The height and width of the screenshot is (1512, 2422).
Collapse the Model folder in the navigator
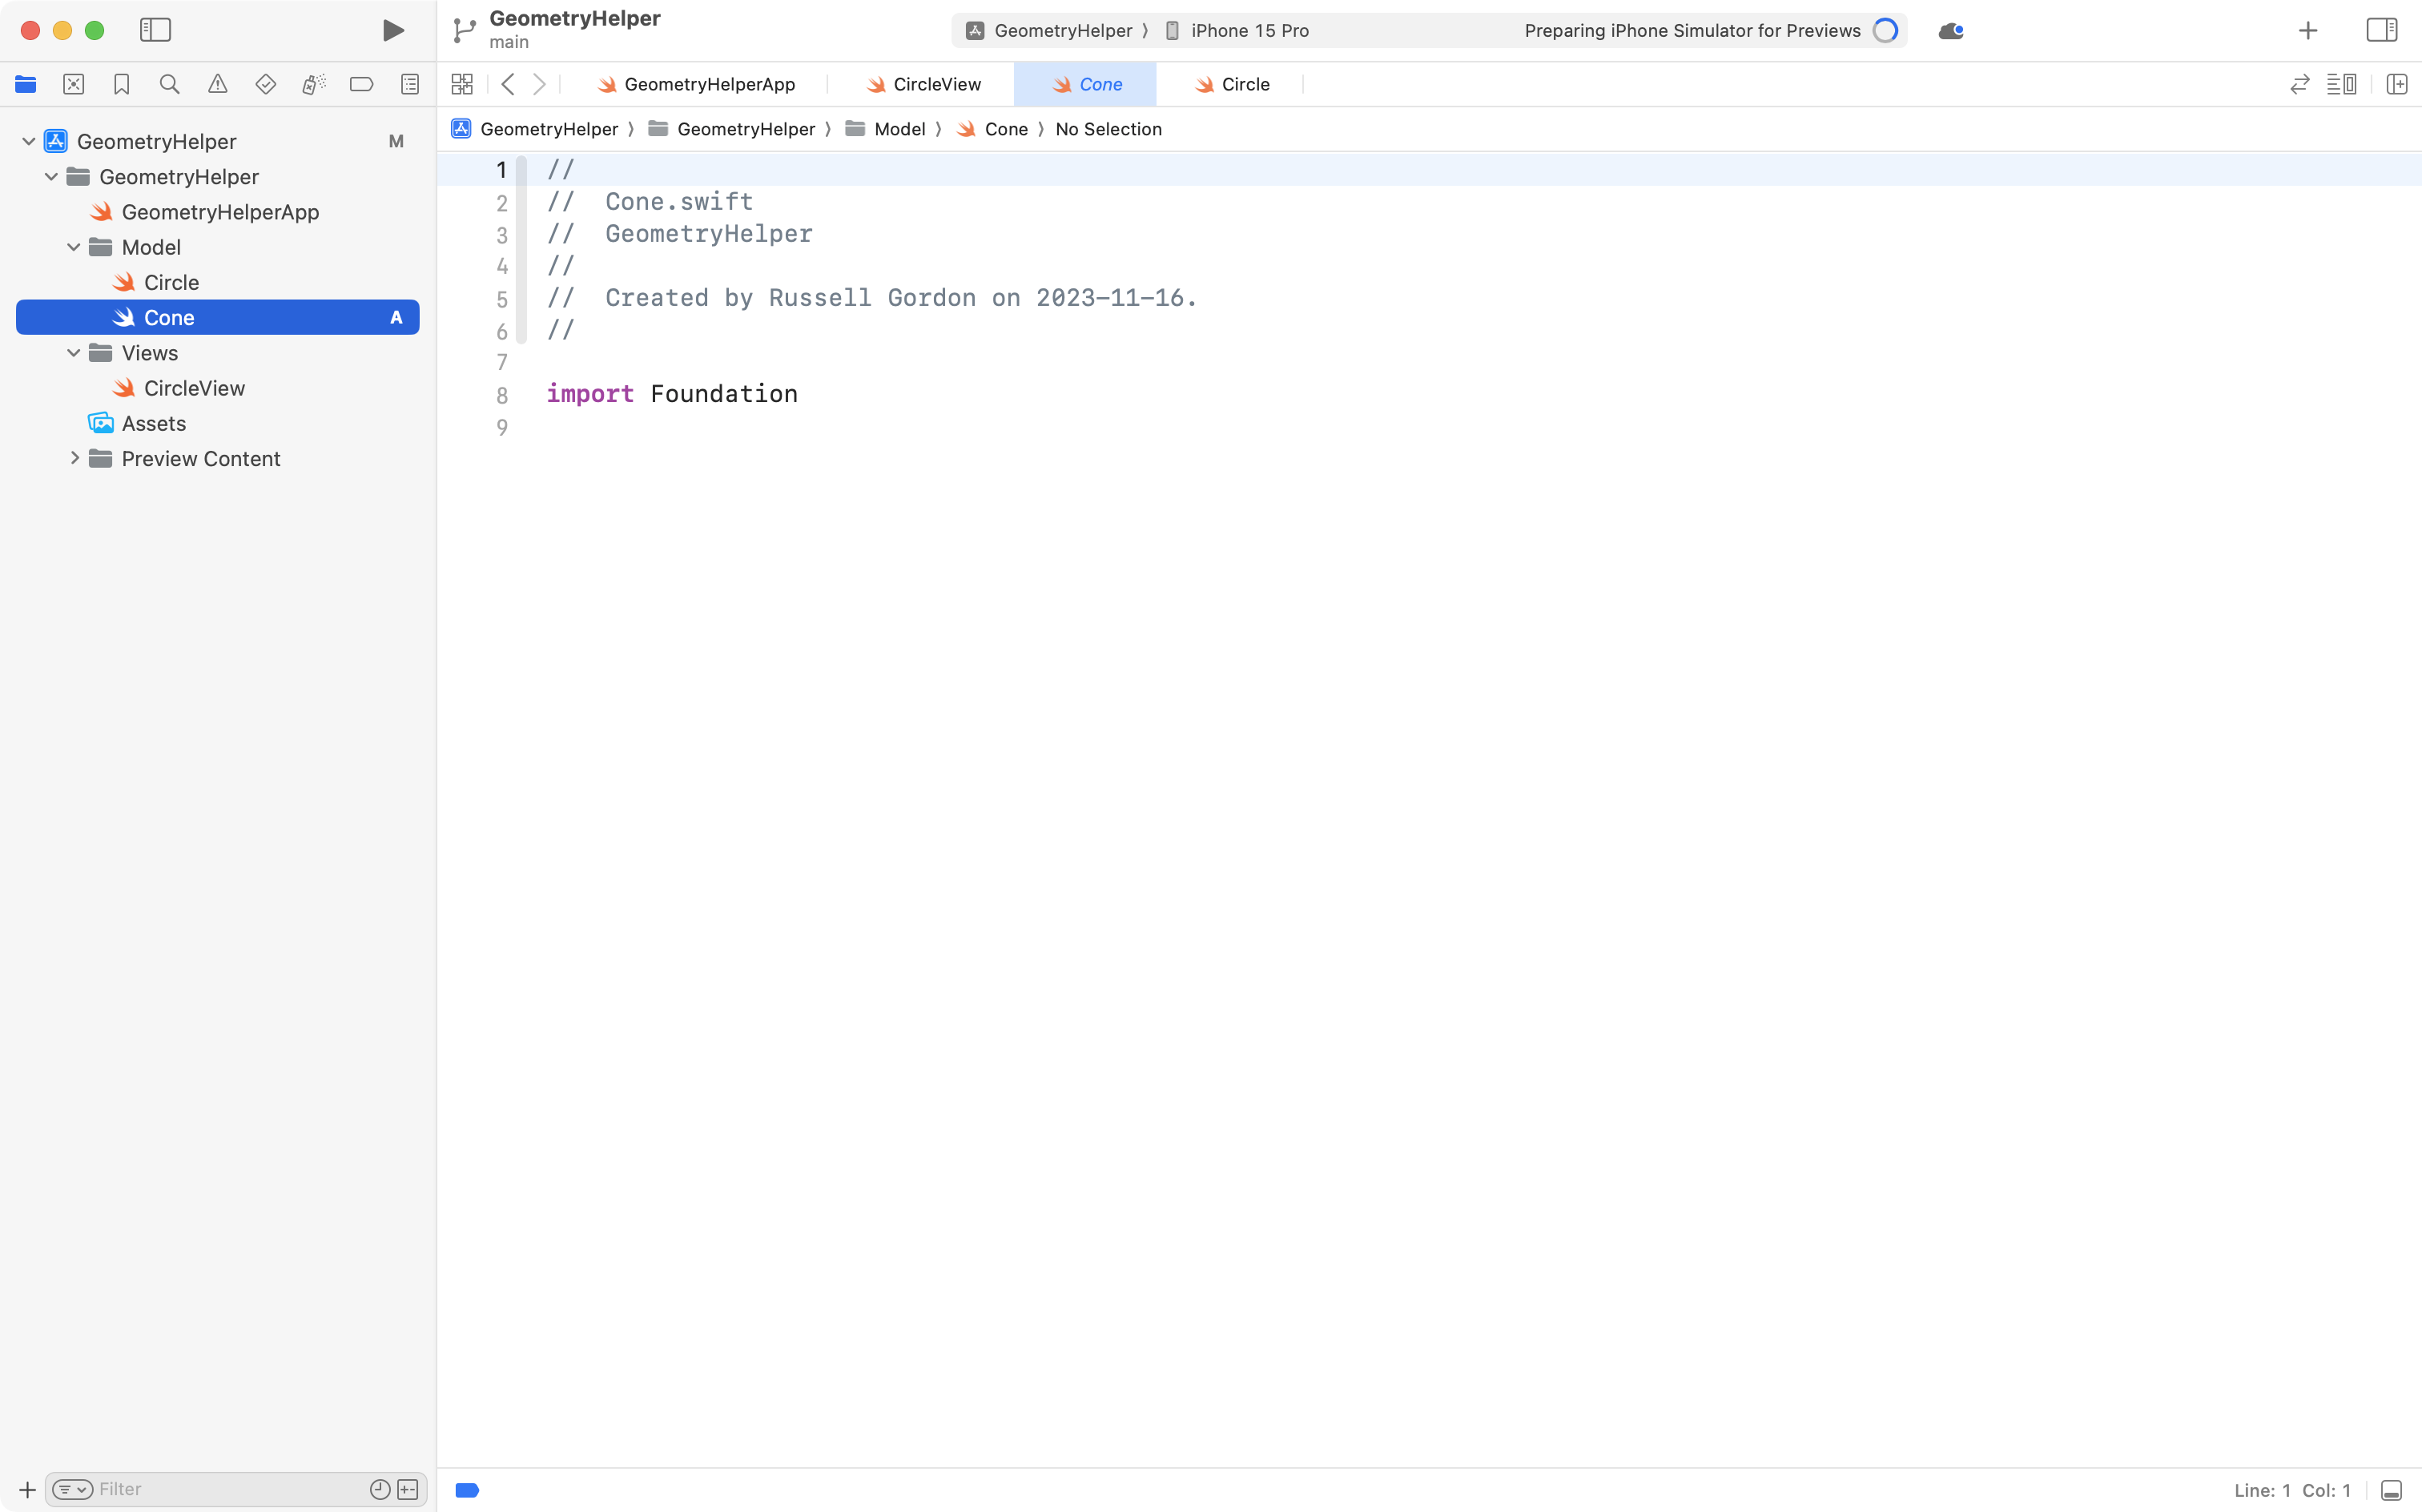click(x=72, y=247)
